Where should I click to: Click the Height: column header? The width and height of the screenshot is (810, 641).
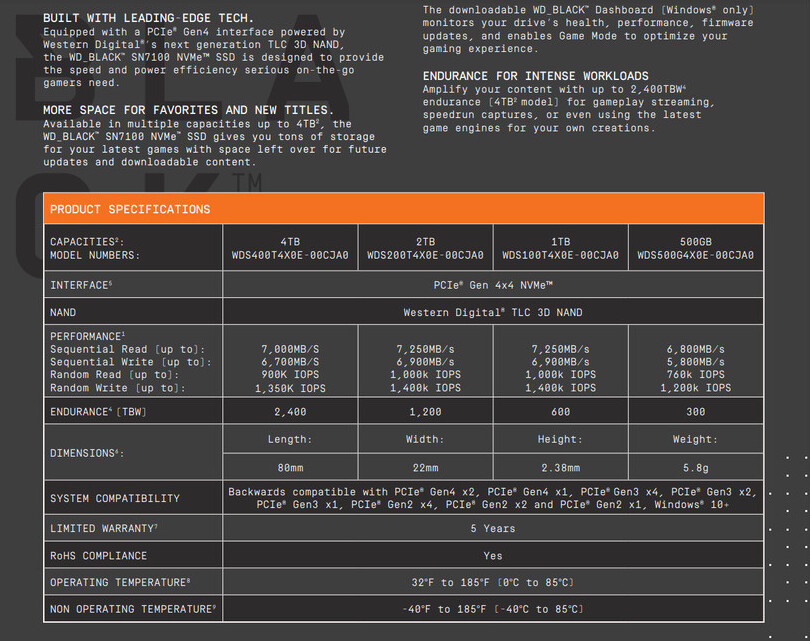pos(560,439)
